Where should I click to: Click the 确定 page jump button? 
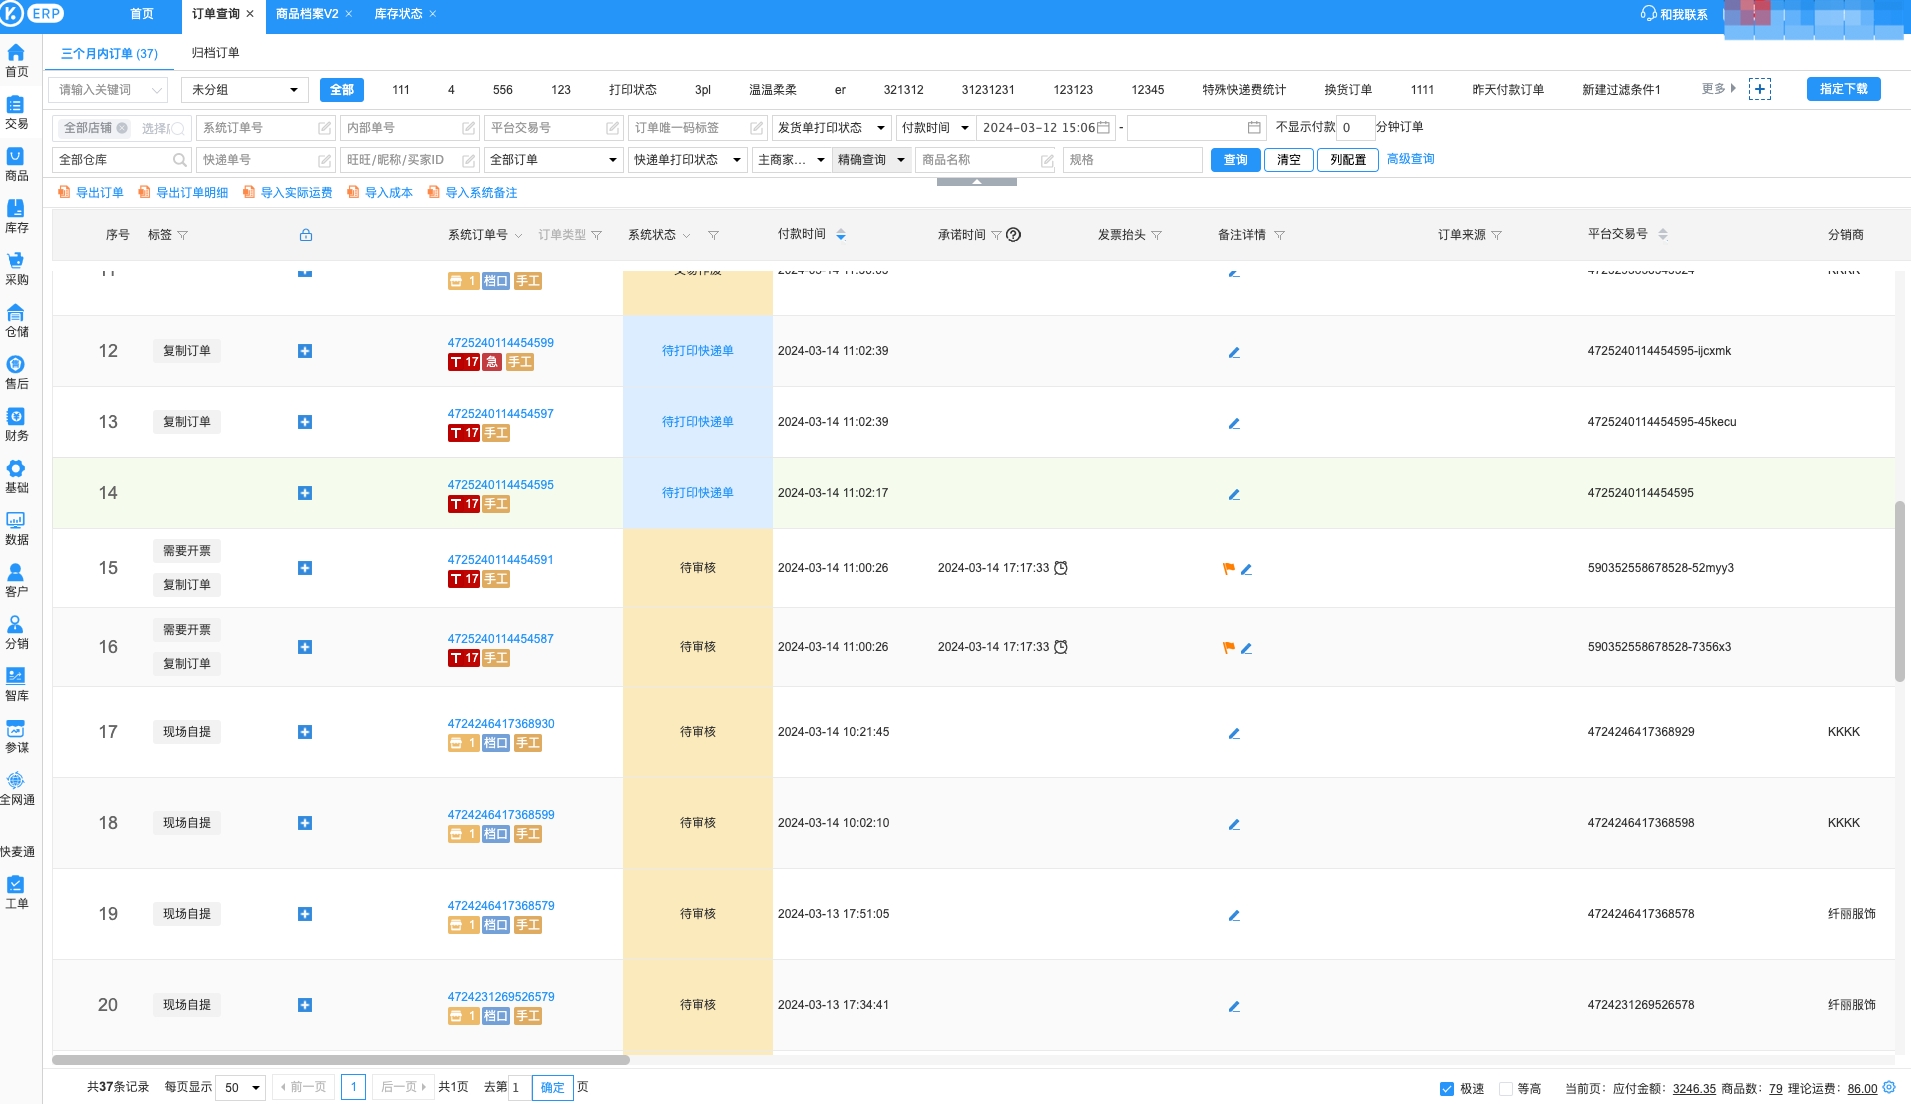(553, 1088)
